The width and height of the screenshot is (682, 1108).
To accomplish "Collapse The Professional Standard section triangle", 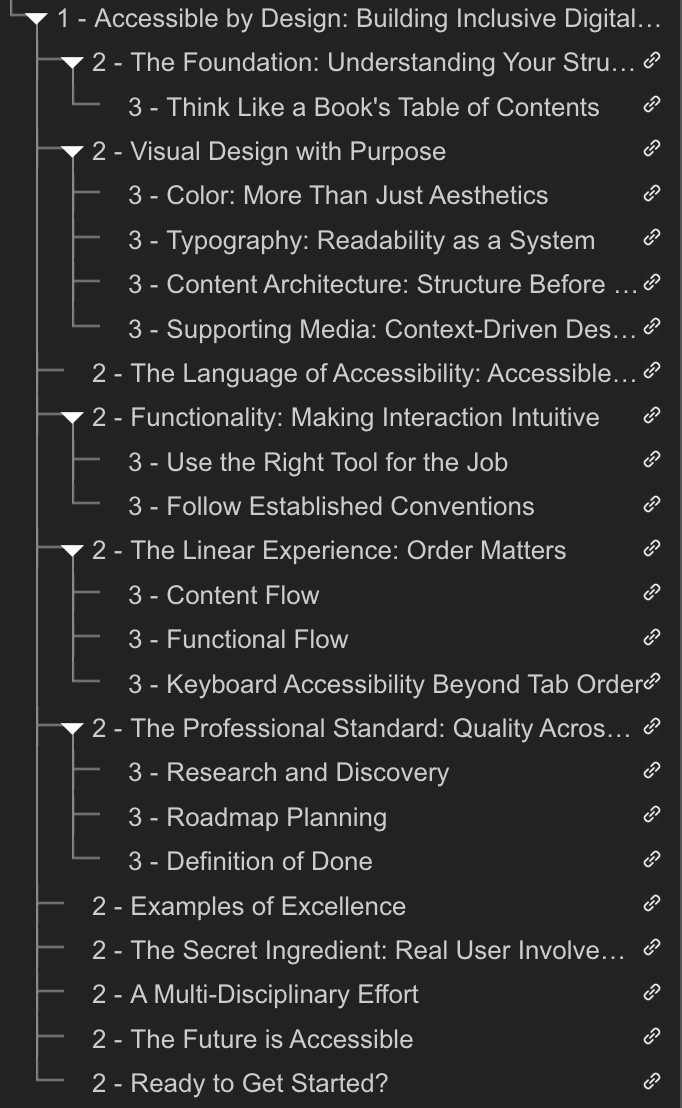I will coord(72,729).
